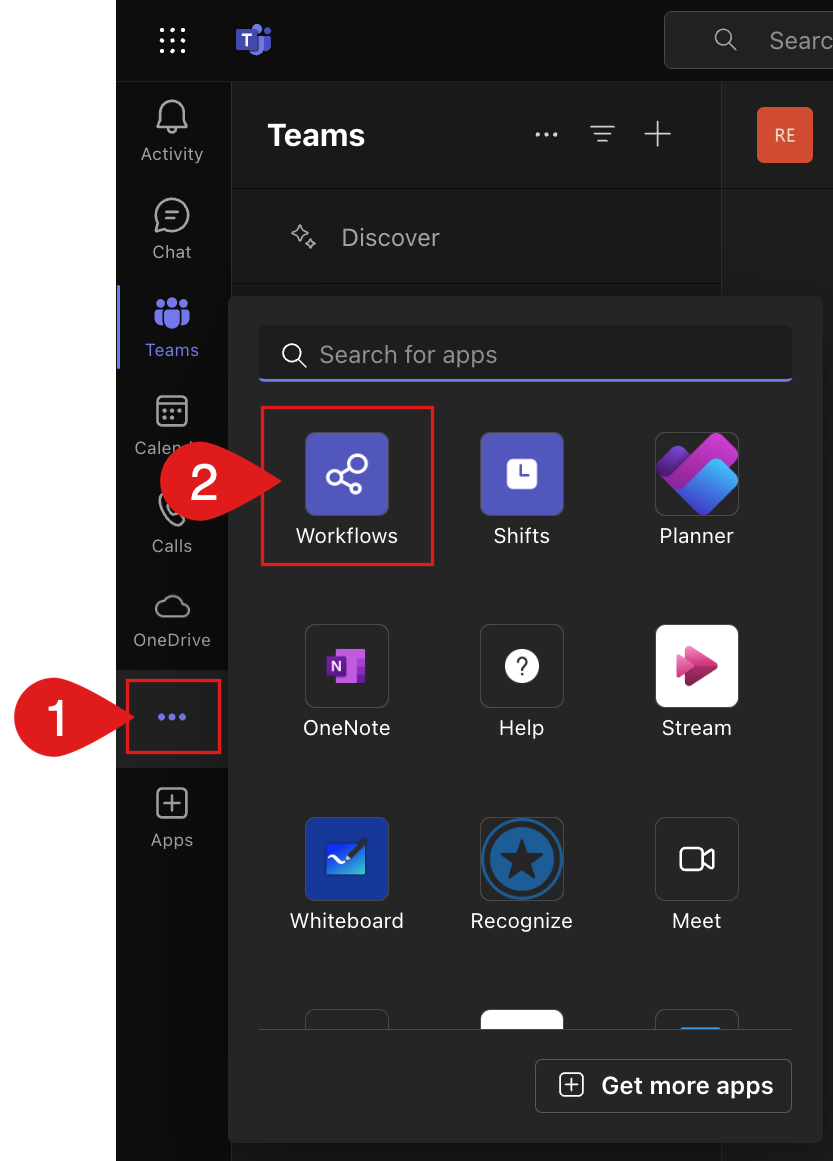Switch to the Chat tab

point(172,229)
